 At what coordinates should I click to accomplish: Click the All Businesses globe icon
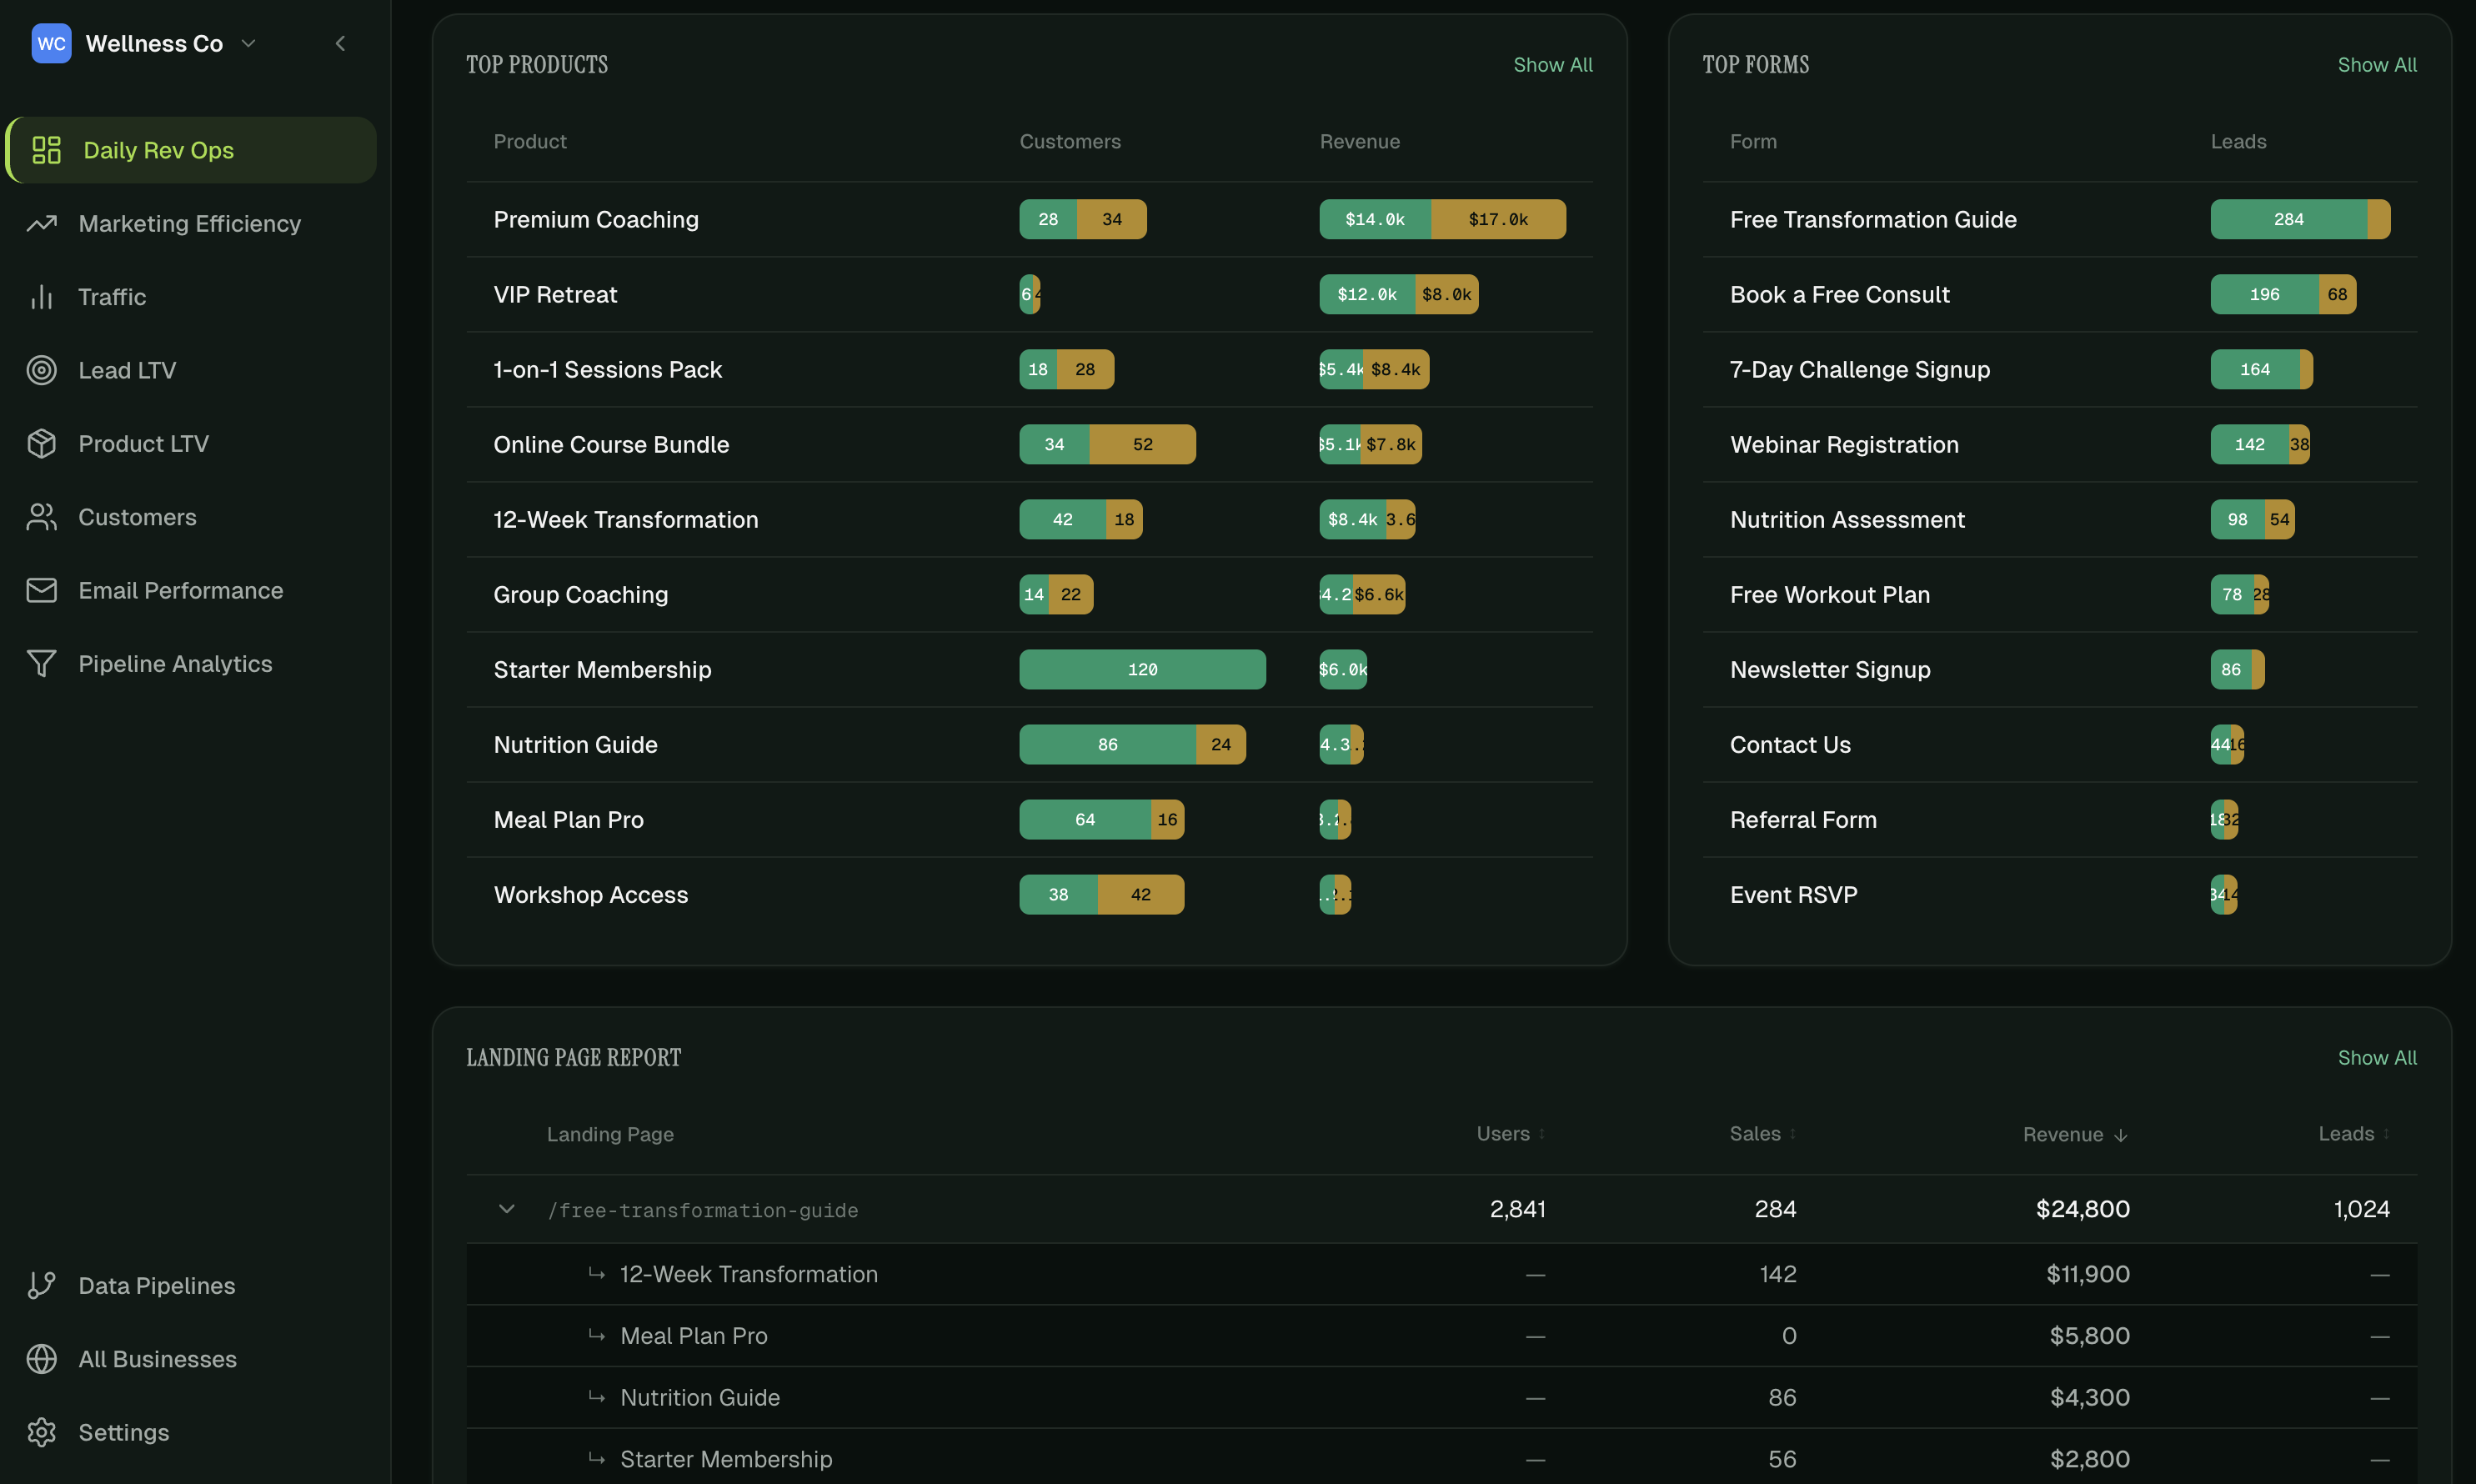point(41,1359)
